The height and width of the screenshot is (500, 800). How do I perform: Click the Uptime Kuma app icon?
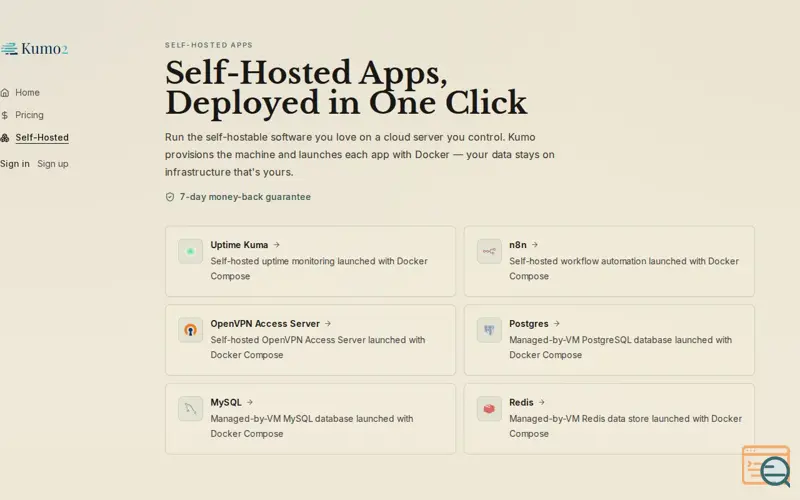[x=190, y=251]
